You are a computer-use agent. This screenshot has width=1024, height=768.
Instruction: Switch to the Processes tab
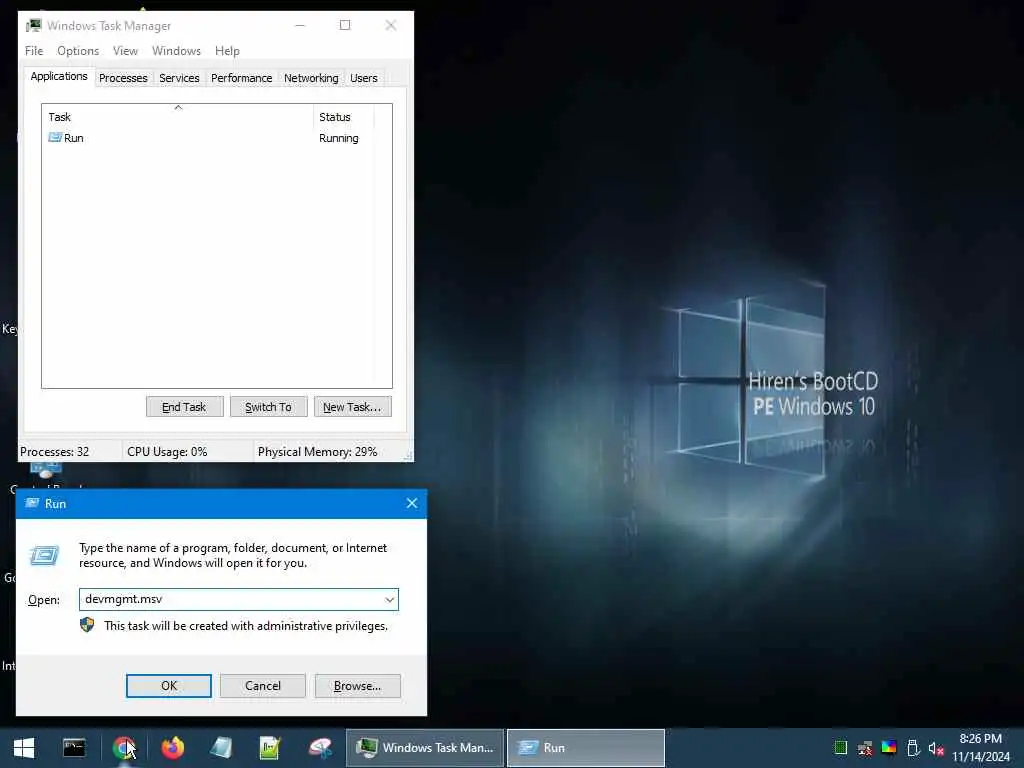pyautogui.click(x=123, y=78)
